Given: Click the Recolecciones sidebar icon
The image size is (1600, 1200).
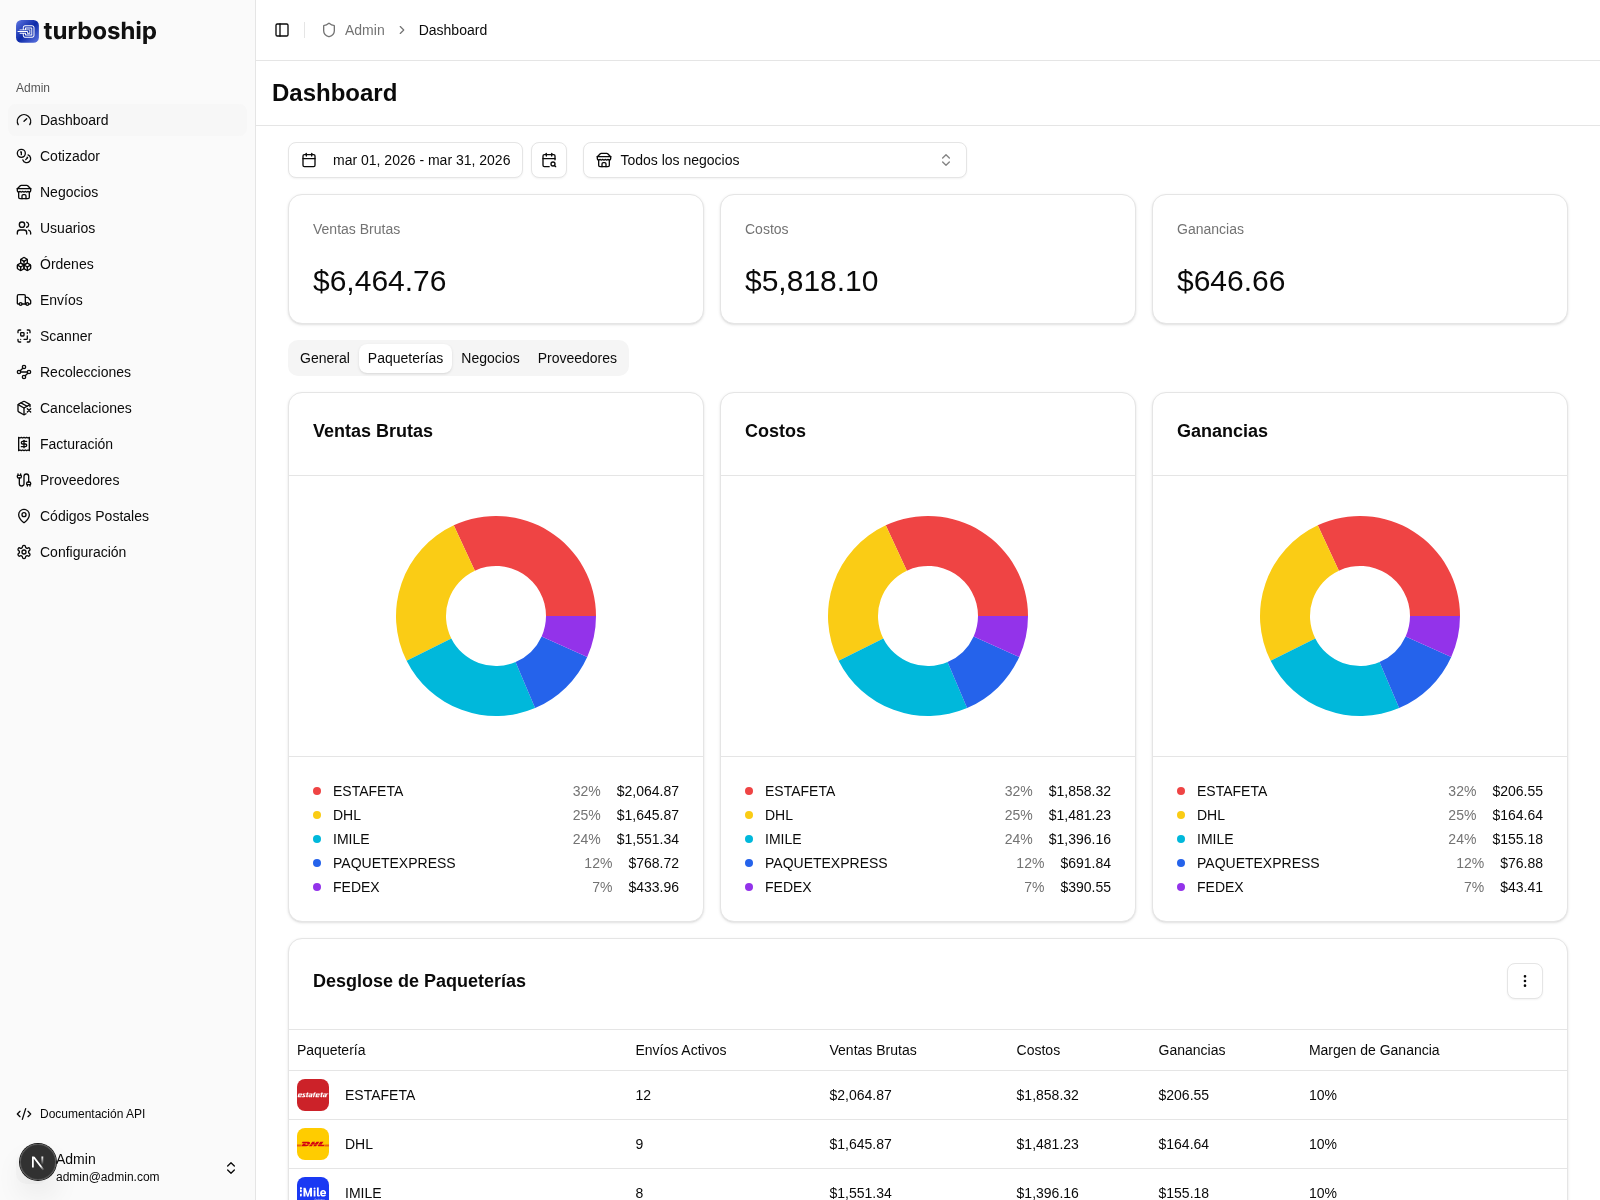Looking at the screenshot, I should point(24,372).
